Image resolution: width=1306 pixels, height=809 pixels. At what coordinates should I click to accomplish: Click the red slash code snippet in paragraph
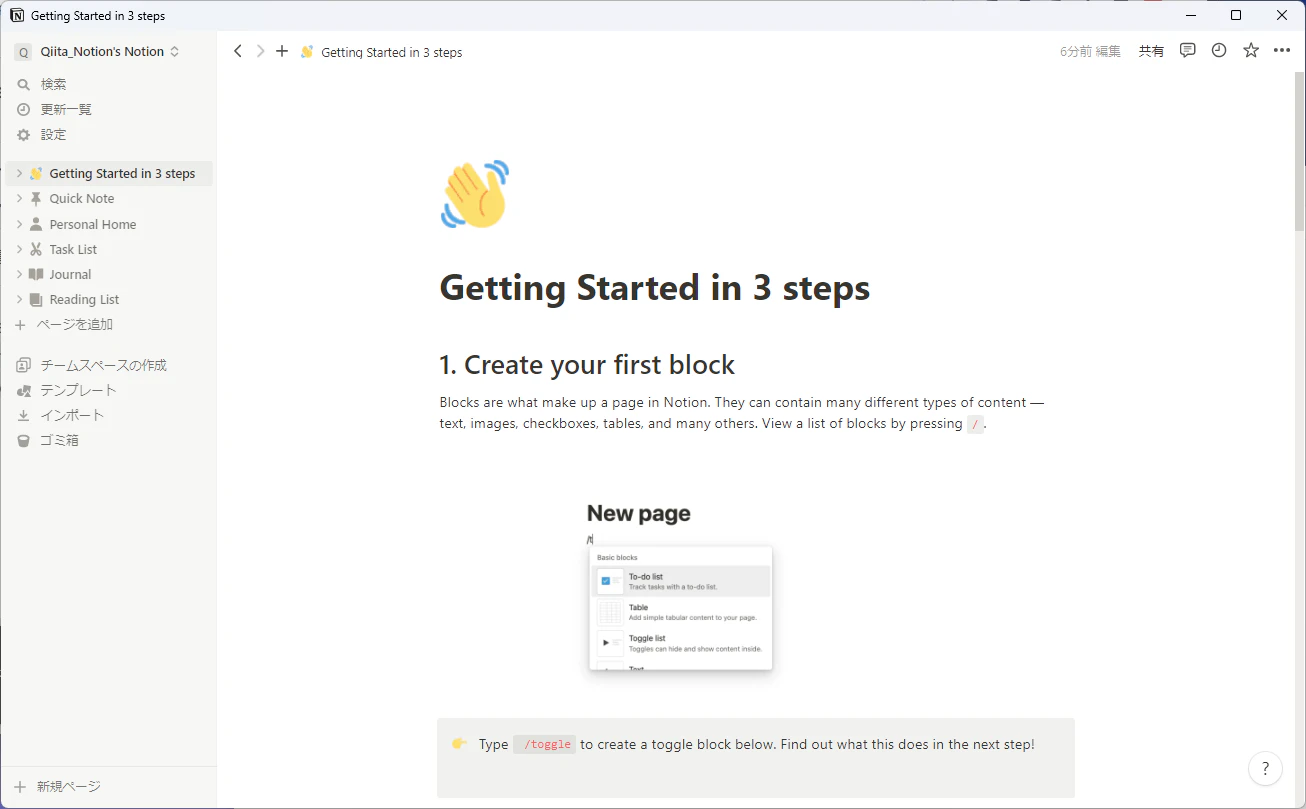tap(976, 424)
